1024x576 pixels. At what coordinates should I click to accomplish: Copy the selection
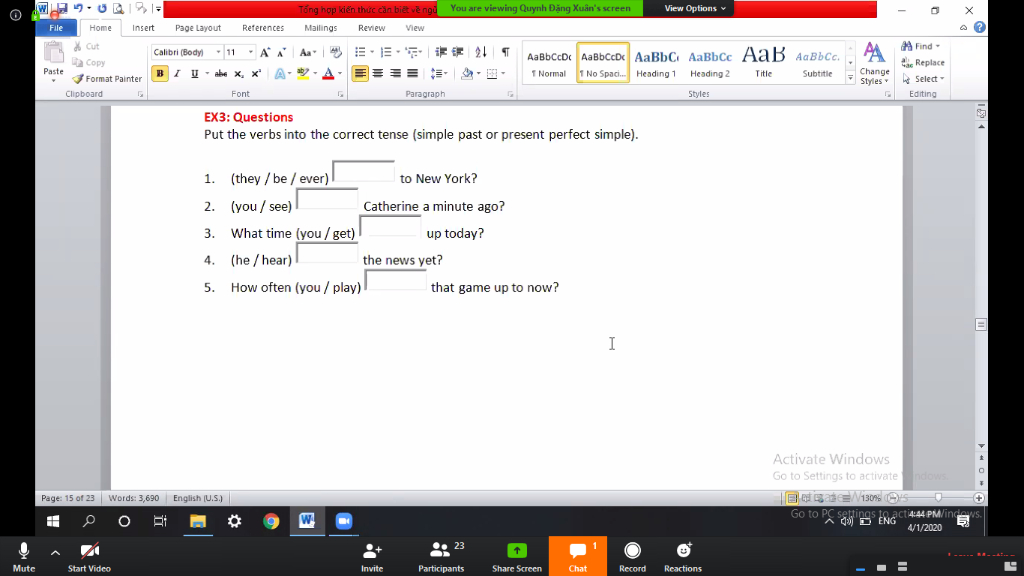89,63
